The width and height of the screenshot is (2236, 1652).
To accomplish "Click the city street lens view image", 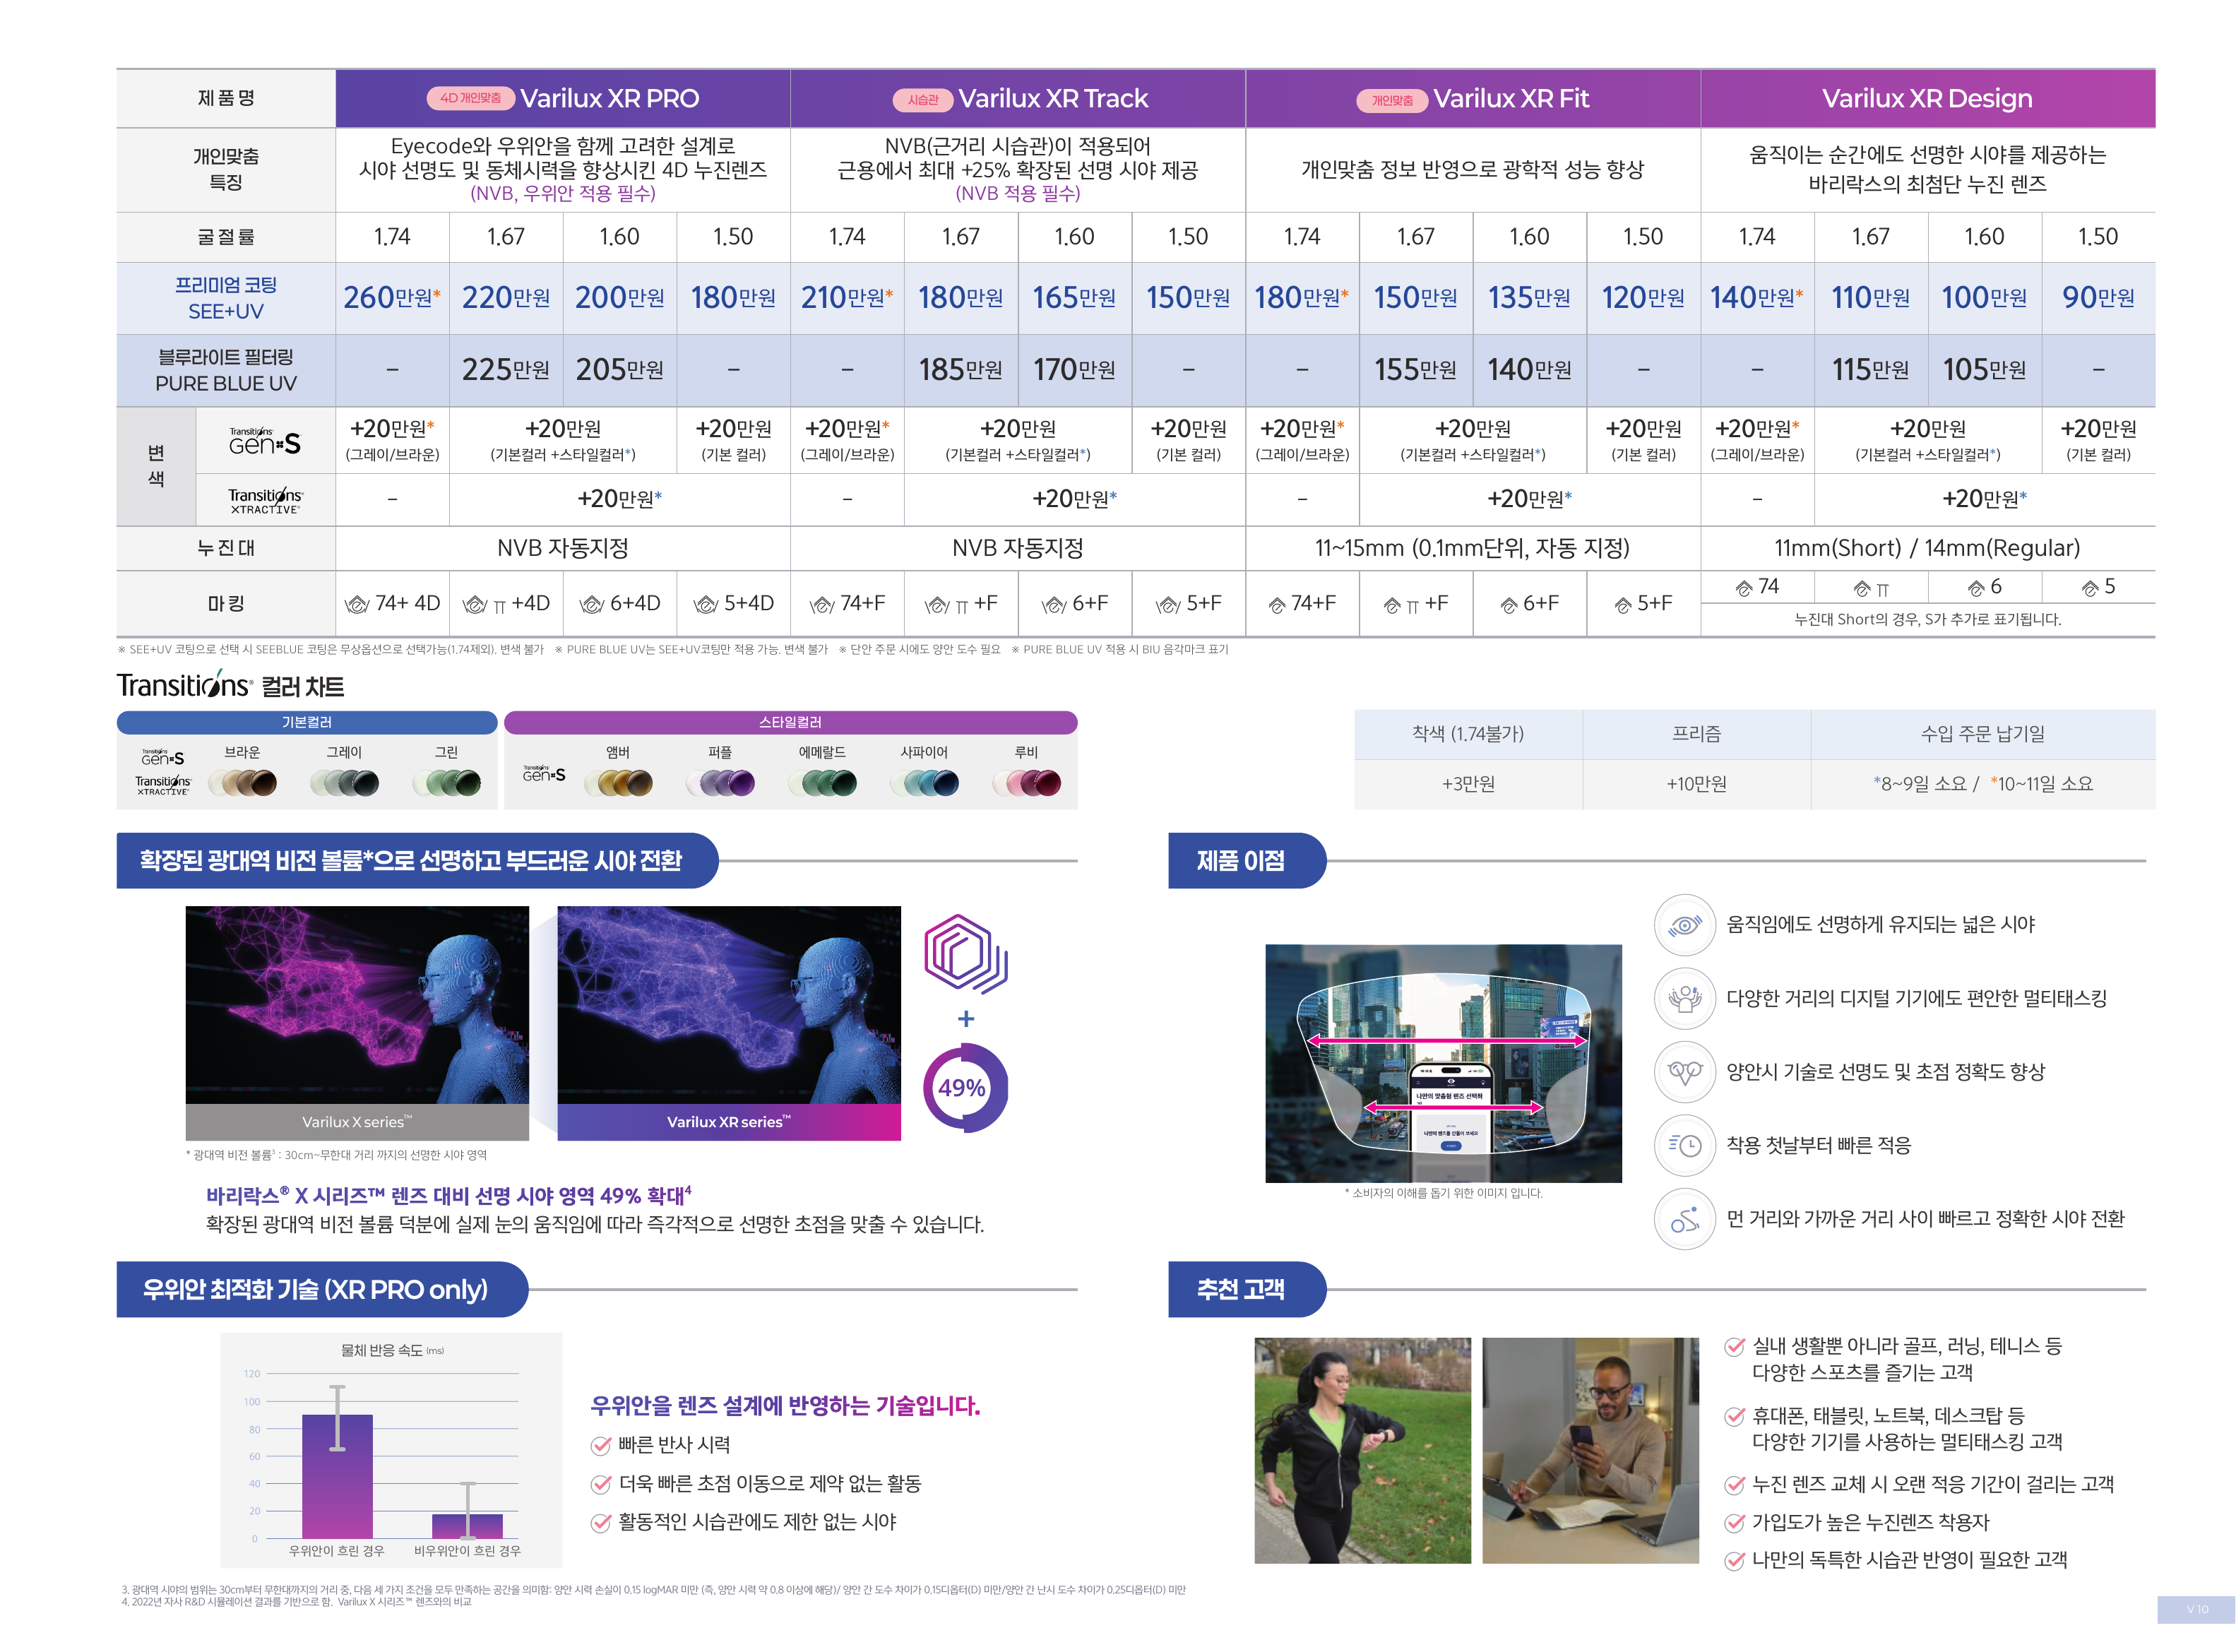I will point(1443,1063).
